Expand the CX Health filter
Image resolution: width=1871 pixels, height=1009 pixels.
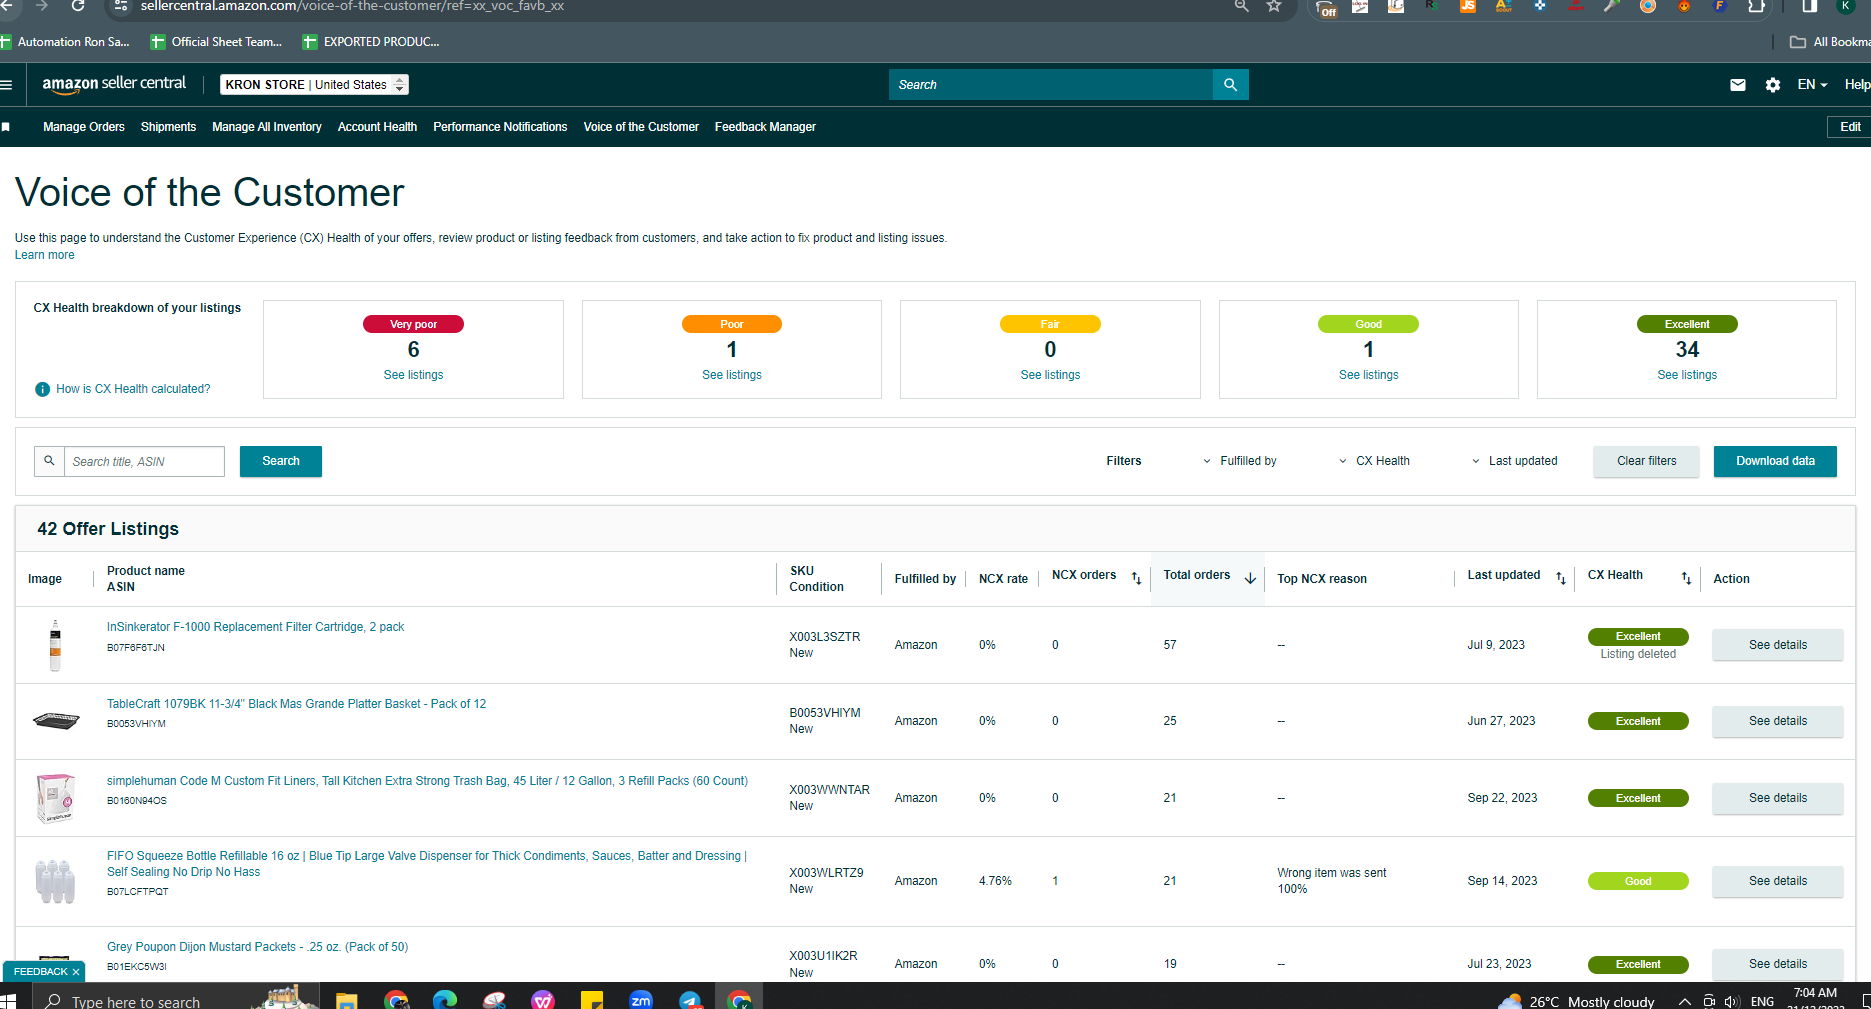point(1374,461)
